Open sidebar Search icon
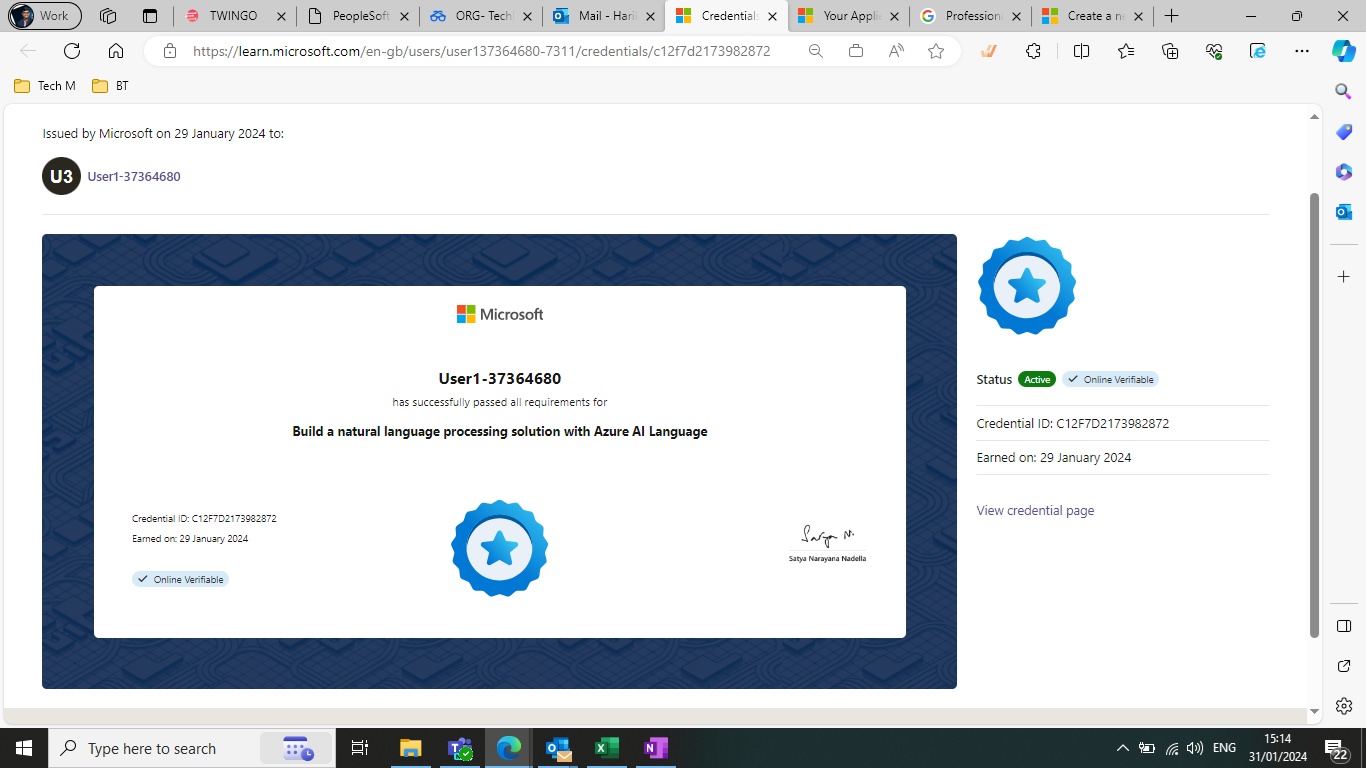Viewport: 1366px width, 768px height. coord(1344,91)
